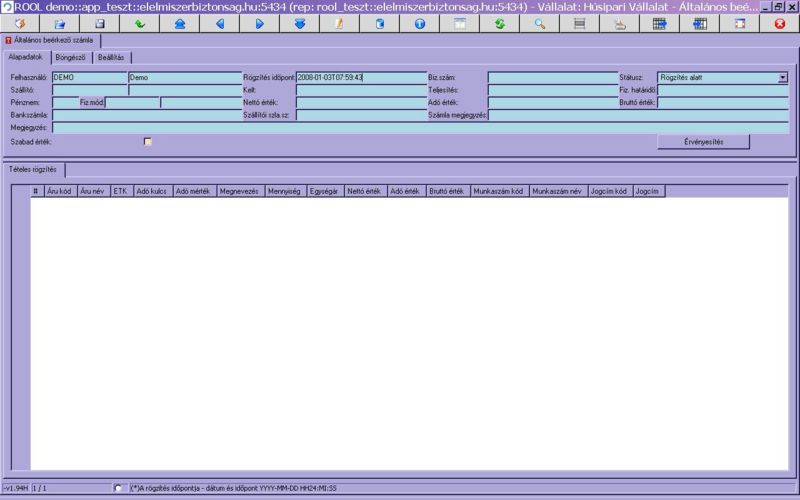Toggle the Szabad érték checkbox
This screenshot has height=500, width=800.
coord(148,142)
